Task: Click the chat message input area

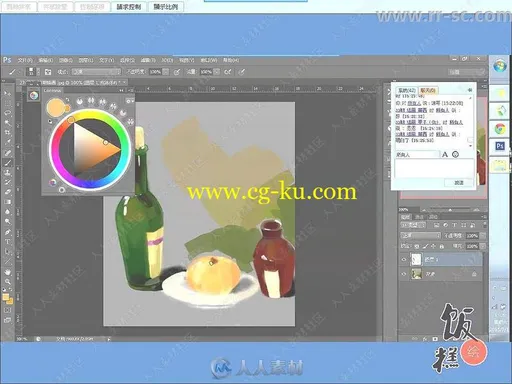Action: click(434, 168)
